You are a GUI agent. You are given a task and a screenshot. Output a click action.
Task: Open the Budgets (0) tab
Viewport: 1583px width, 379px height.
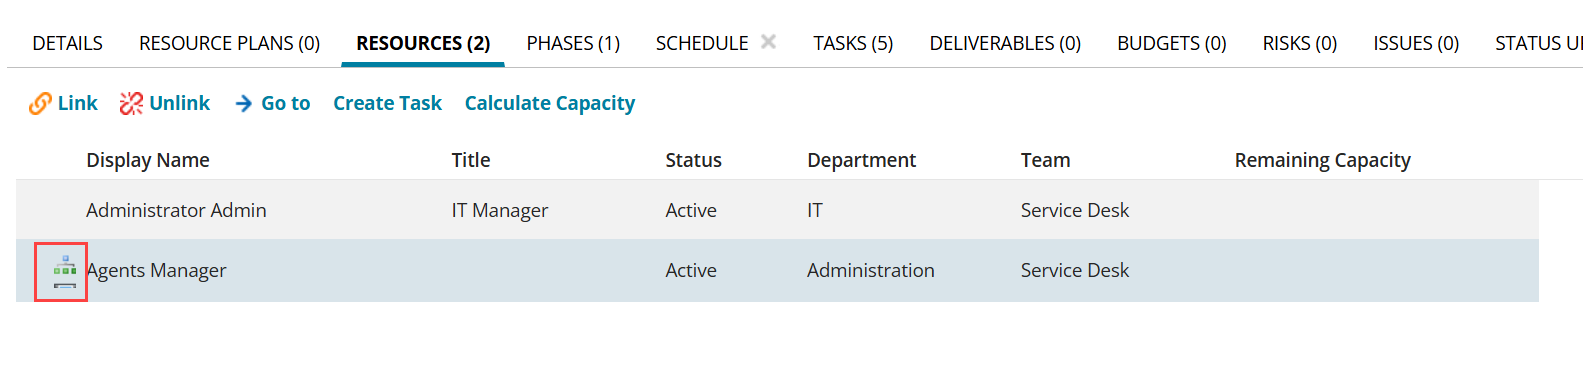(x=1172, y=43)
